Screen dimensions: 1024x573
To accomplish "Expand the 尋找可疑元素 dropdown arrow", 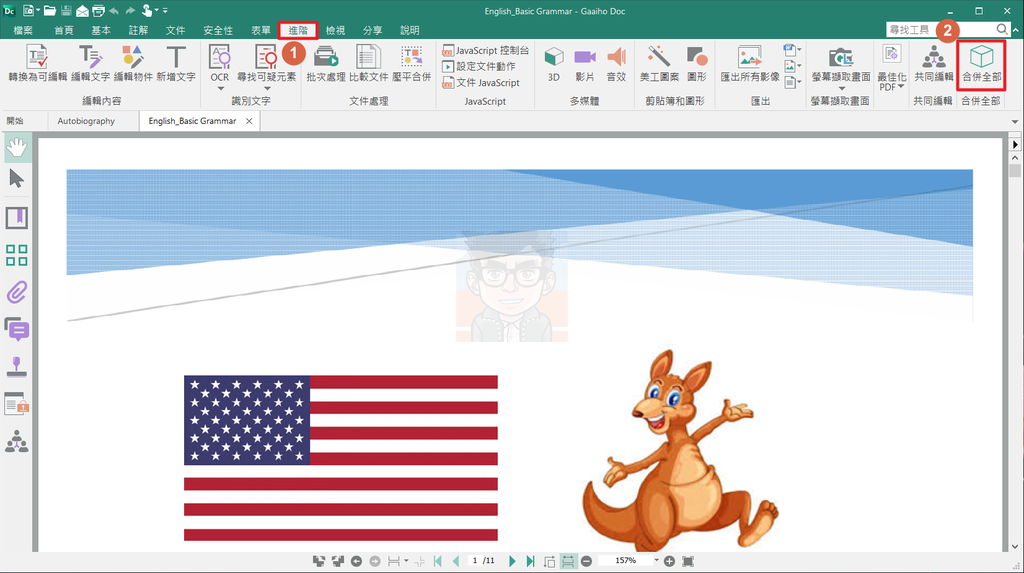I will tap(266, 88).
